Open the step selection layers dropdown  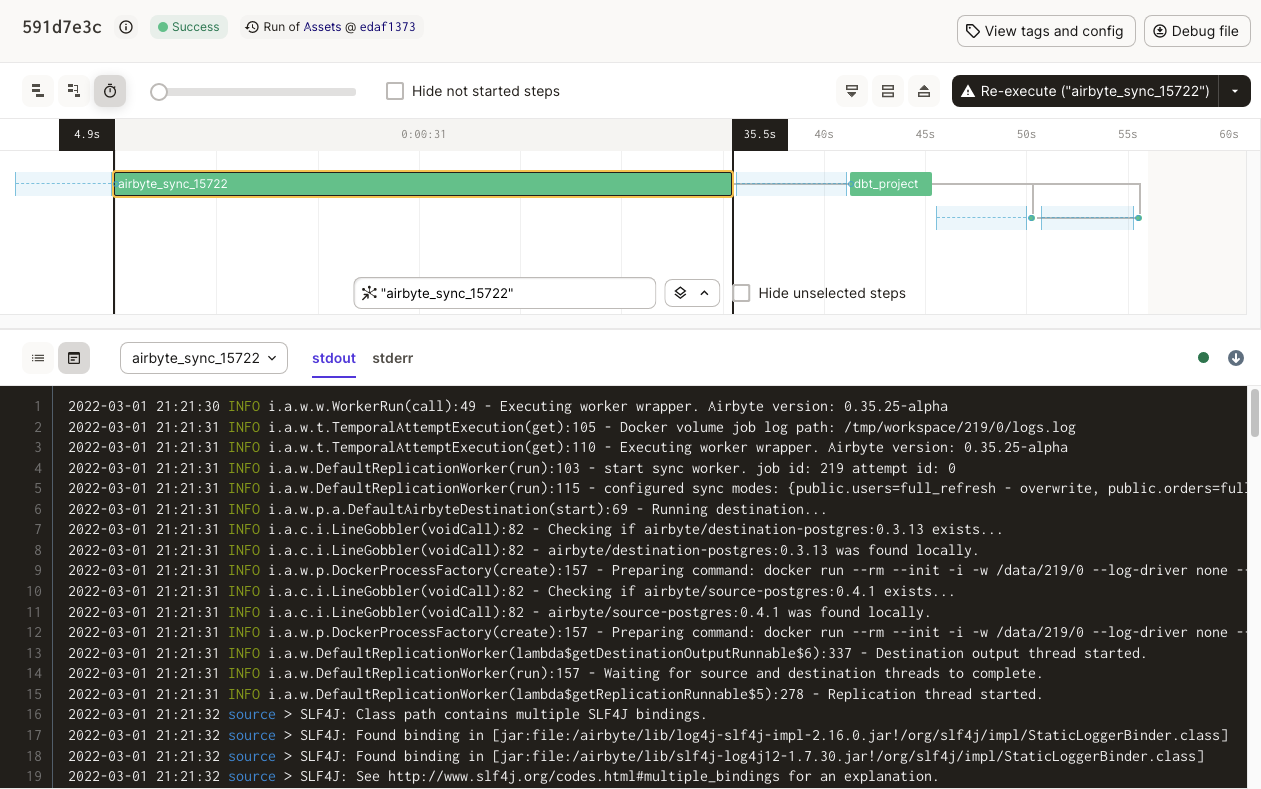(692, 293)
